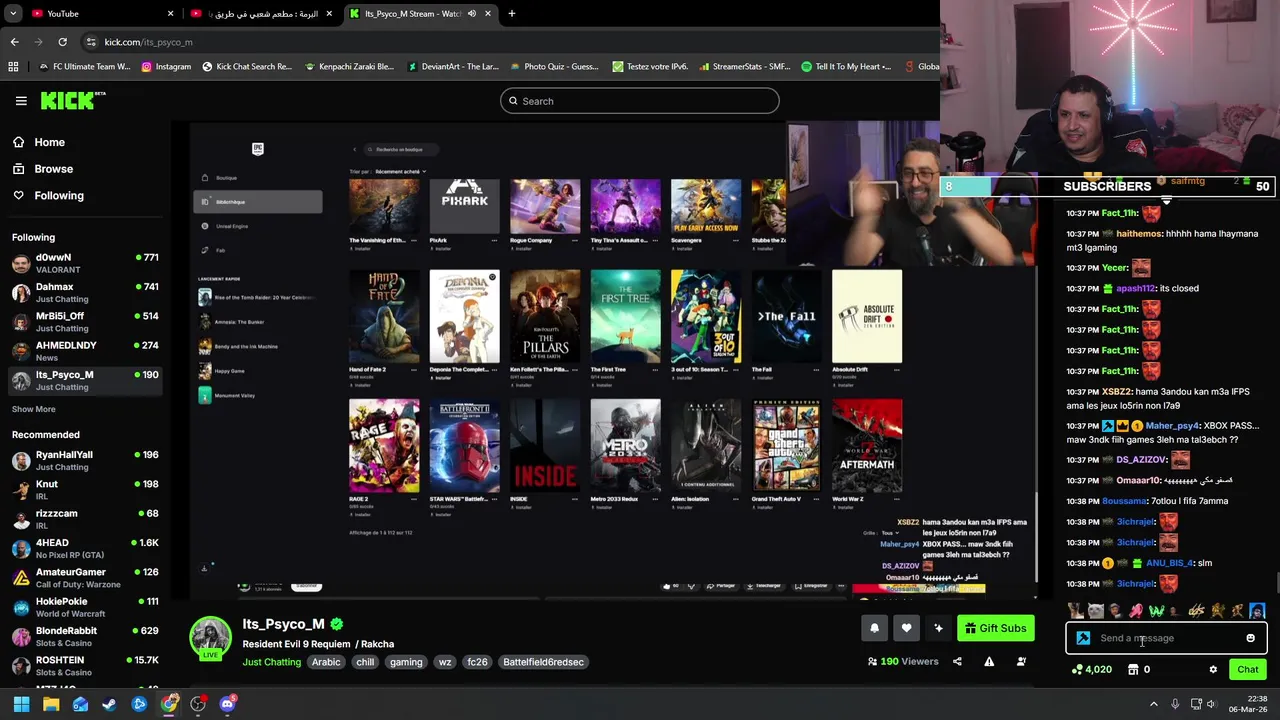Open Discord from the taskbar

[227, 704]
